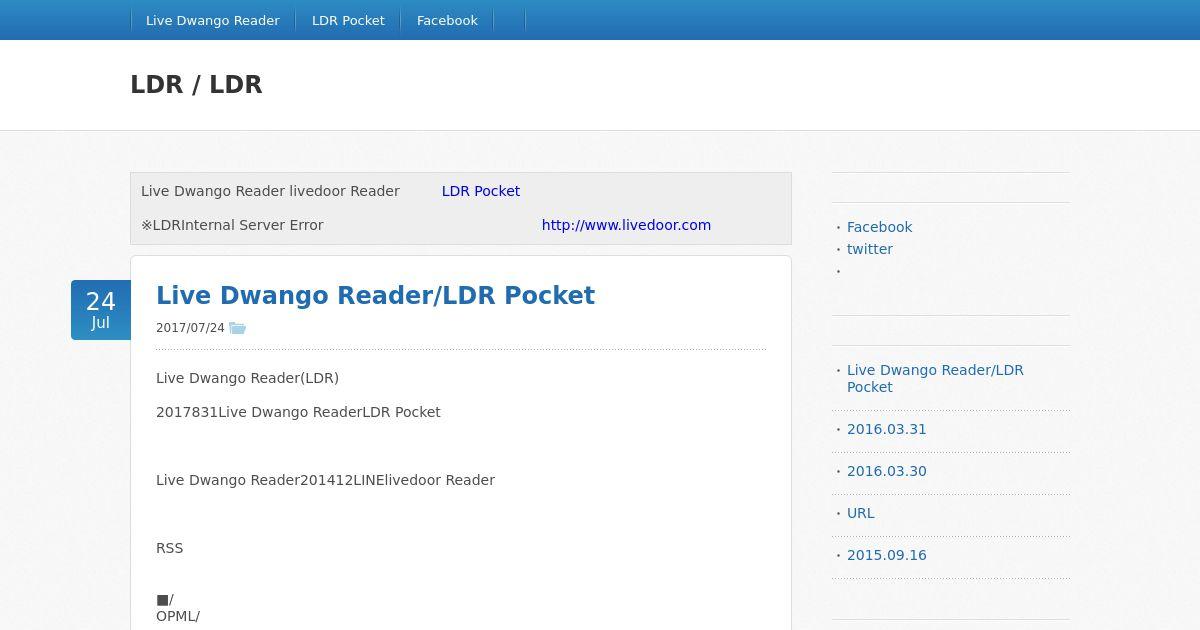Click the 24 Jul date badge
The image size is (1200, 630).
point(101,310)
